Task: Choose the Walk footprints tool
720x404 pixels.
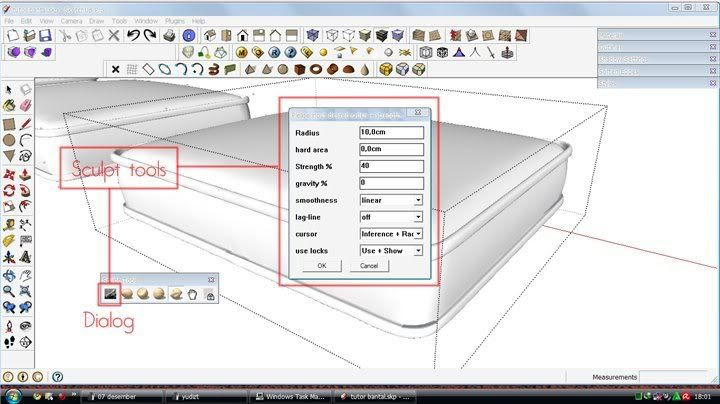Action: tap(9, 342)
